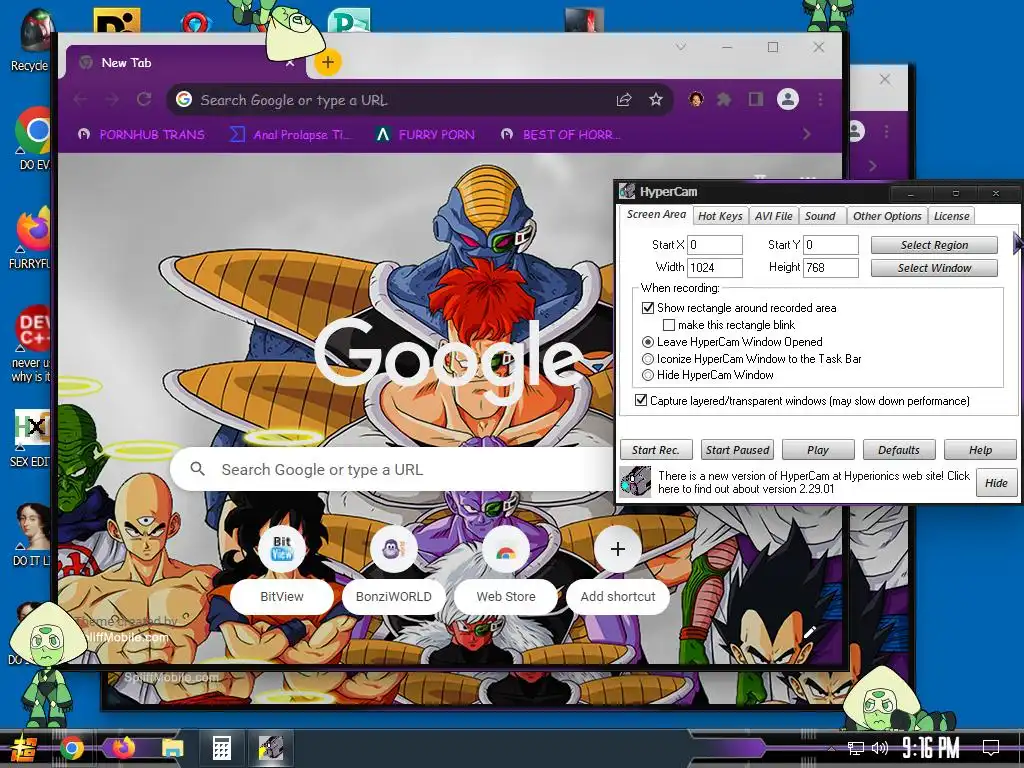
Task: Switch to the License tab
Action: 951,216
